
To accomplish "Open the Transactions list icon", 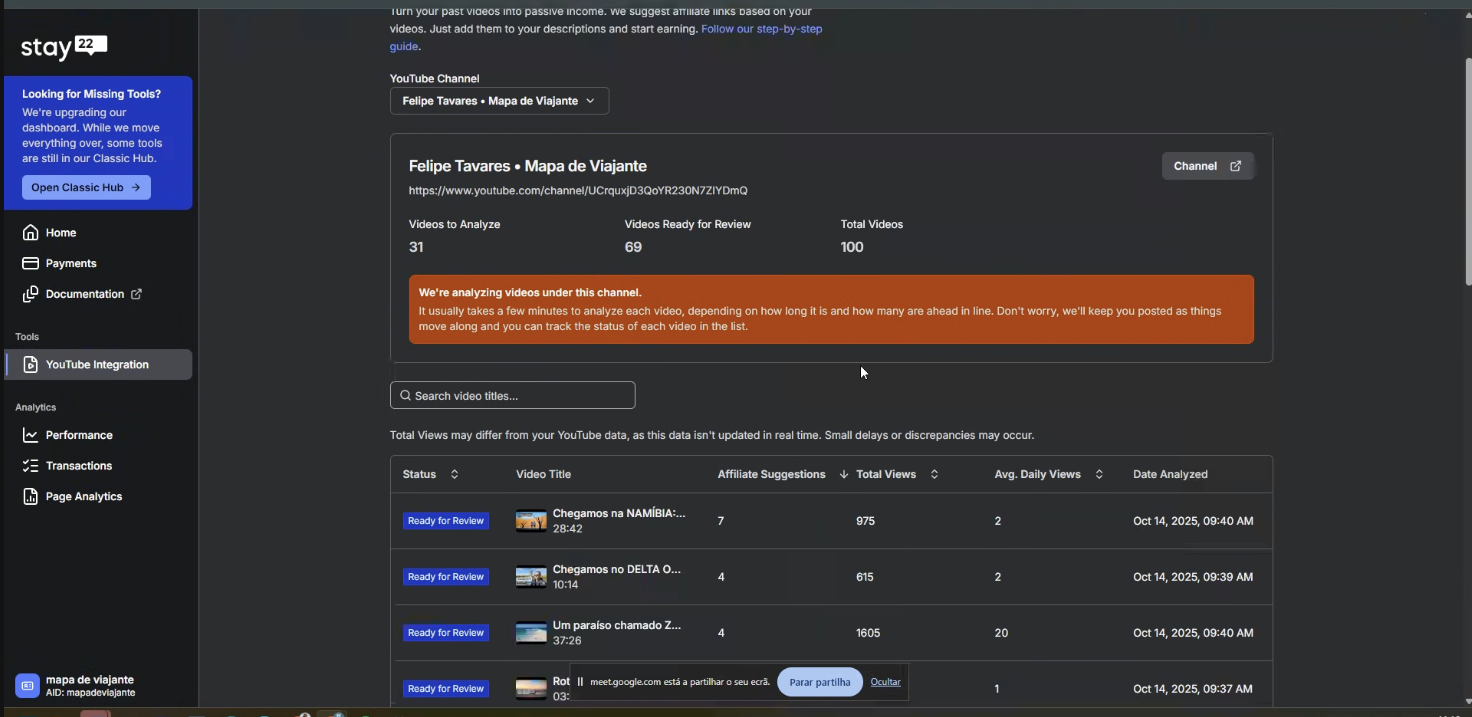I will pos(31,466).
